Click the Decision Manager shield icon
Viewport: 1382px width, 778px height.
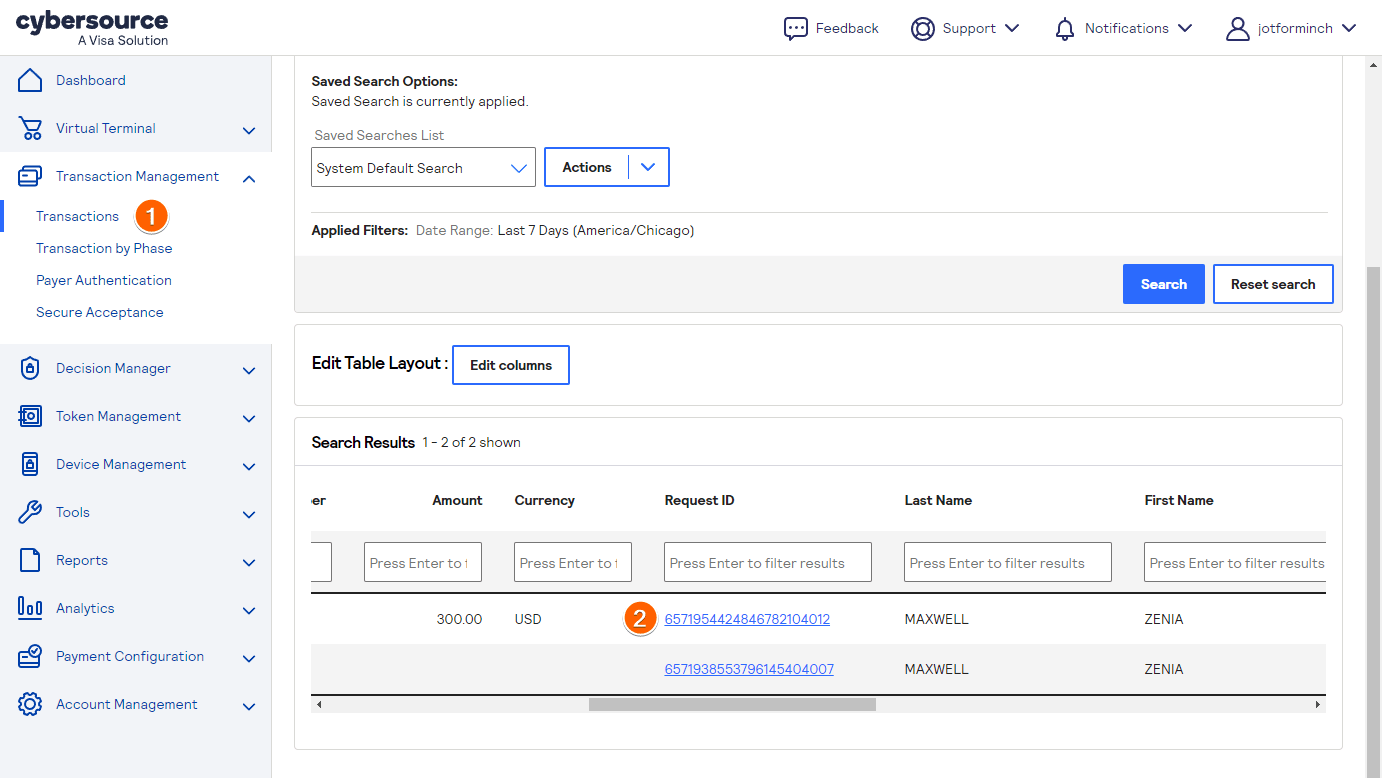30,368
